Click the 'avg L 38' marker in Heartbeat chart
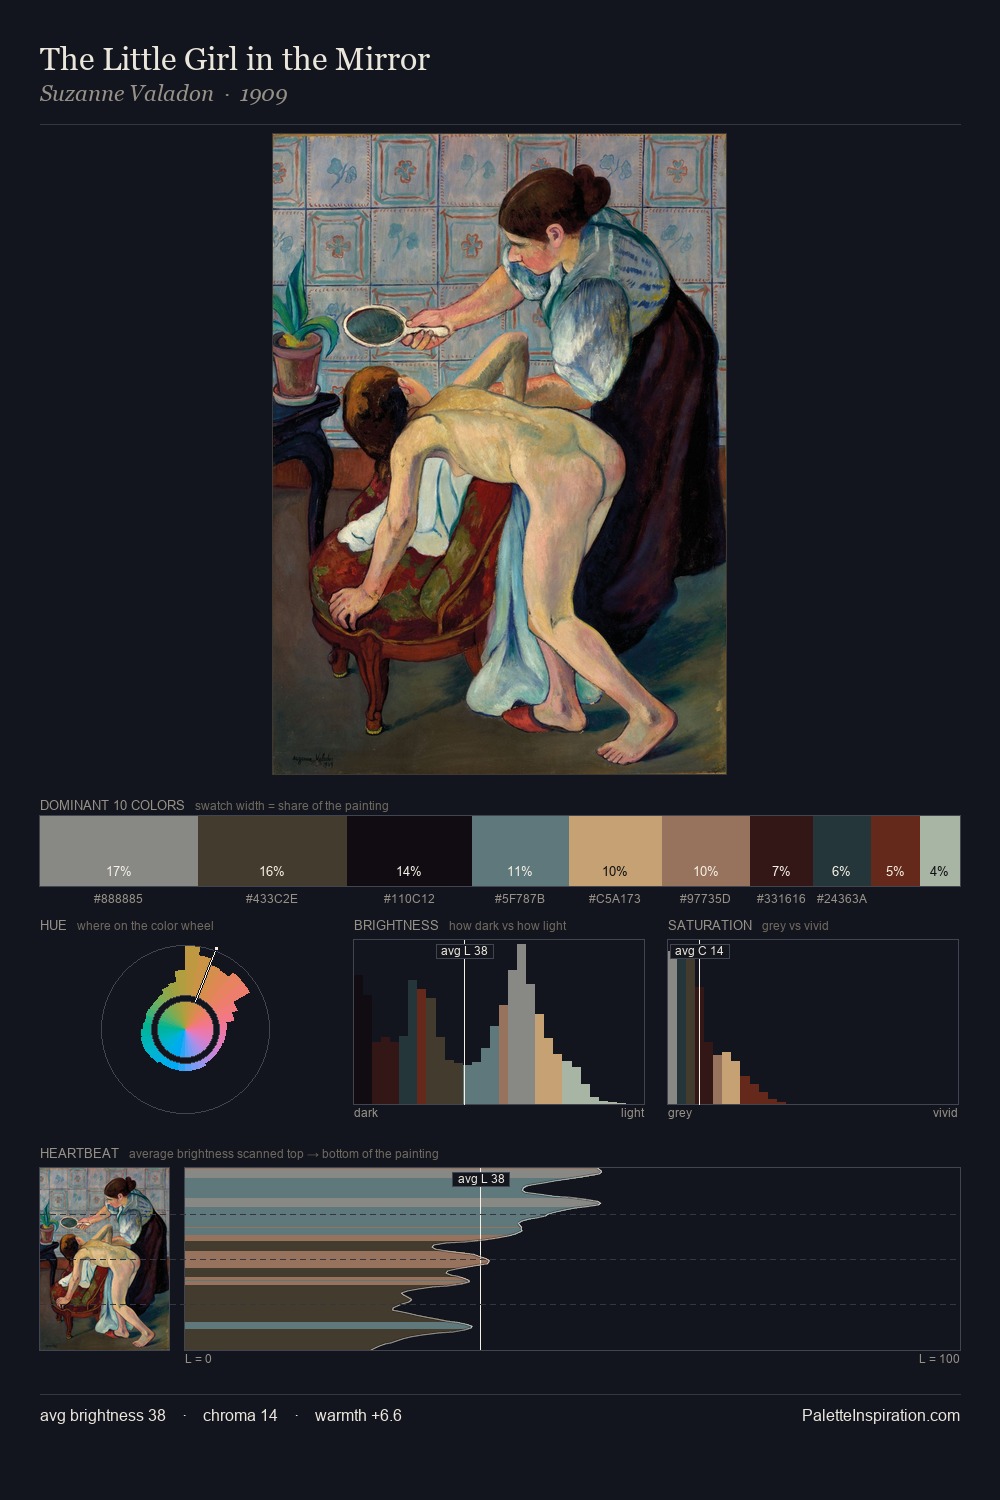The width and height of the screenshot is (1000, 1500). click(x=481, y=1179)
